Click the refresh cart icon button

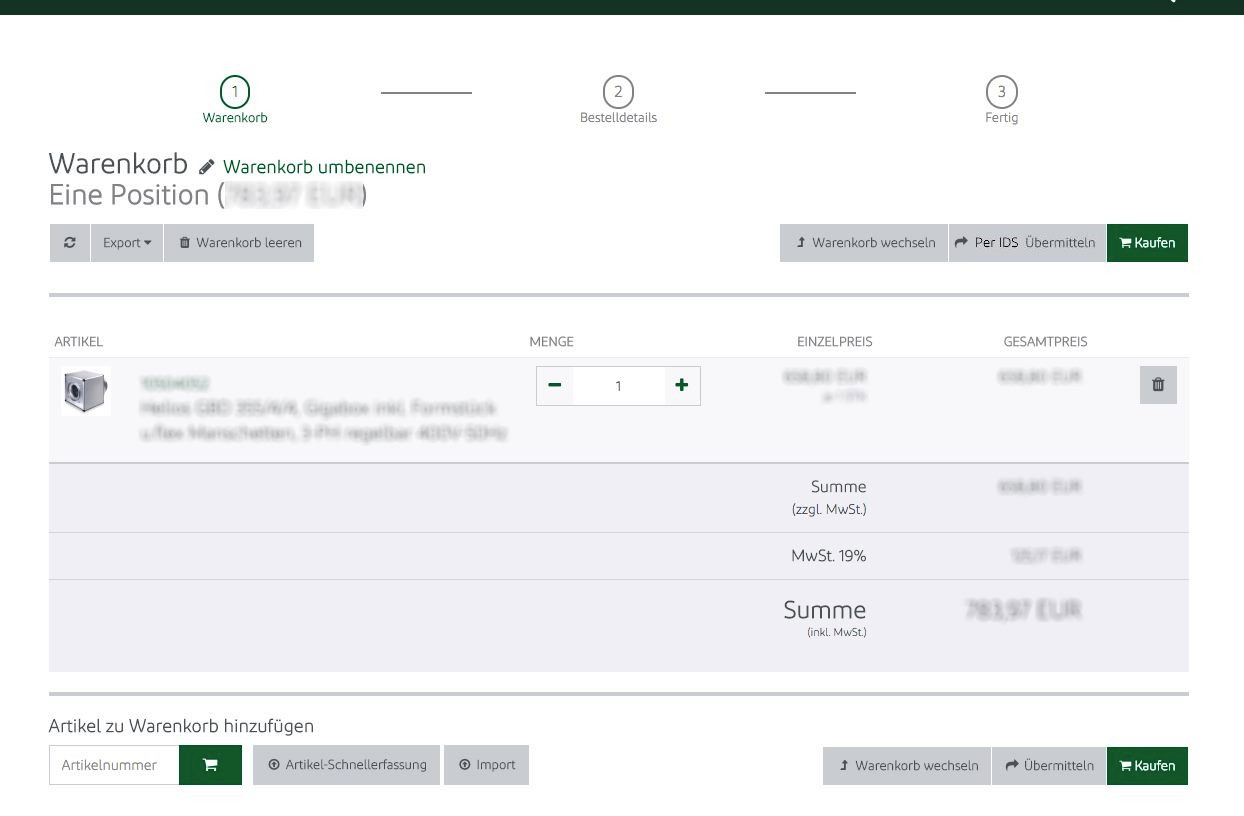[69, 243]
